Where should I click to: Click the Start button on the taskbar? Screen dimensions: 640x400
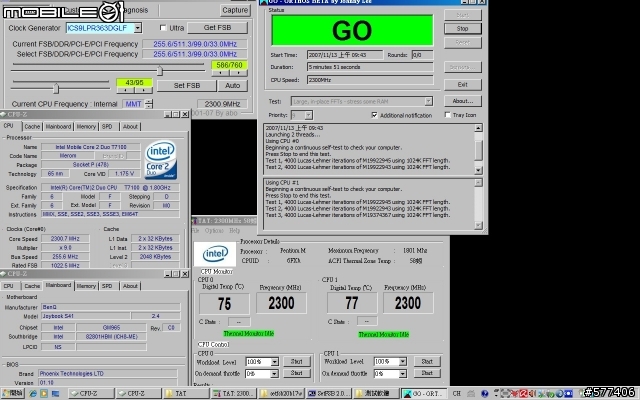12,393
